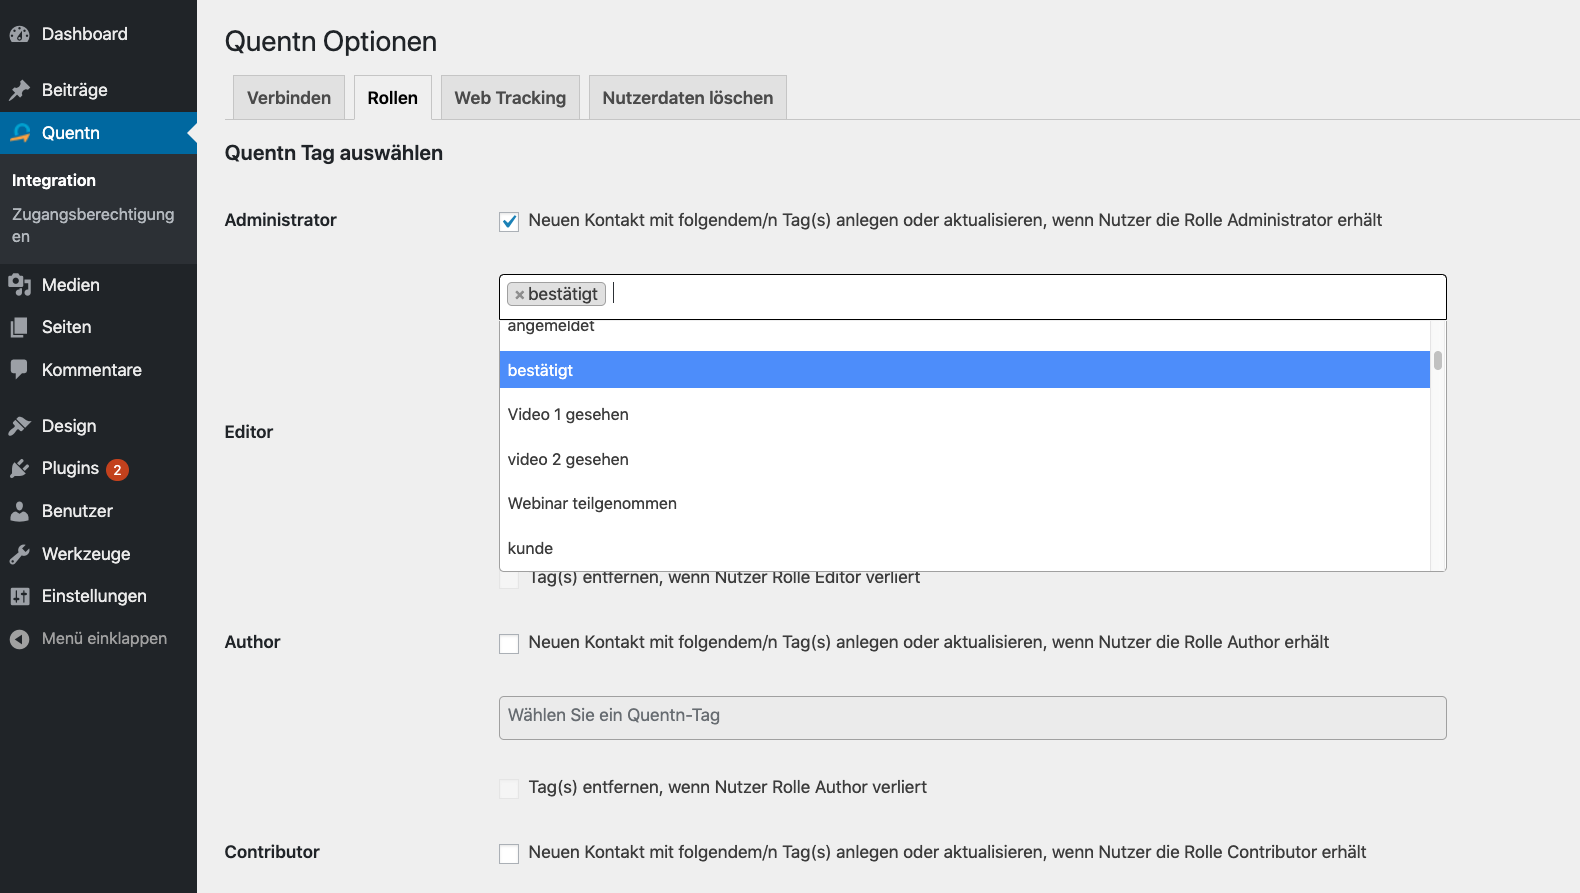Choose 'Video 1 gesehen' from the dropdown

(568, 414)
